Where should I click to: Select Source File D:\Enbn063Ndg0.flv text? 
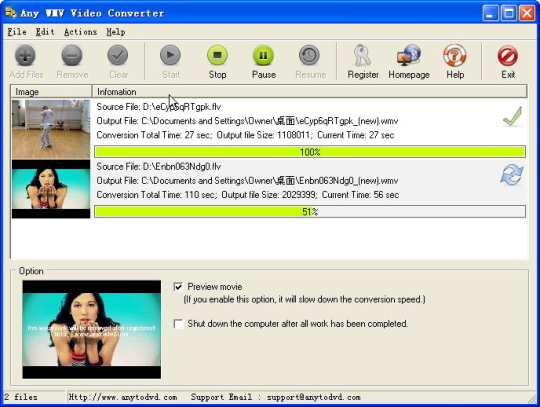[x=159, y=167]
